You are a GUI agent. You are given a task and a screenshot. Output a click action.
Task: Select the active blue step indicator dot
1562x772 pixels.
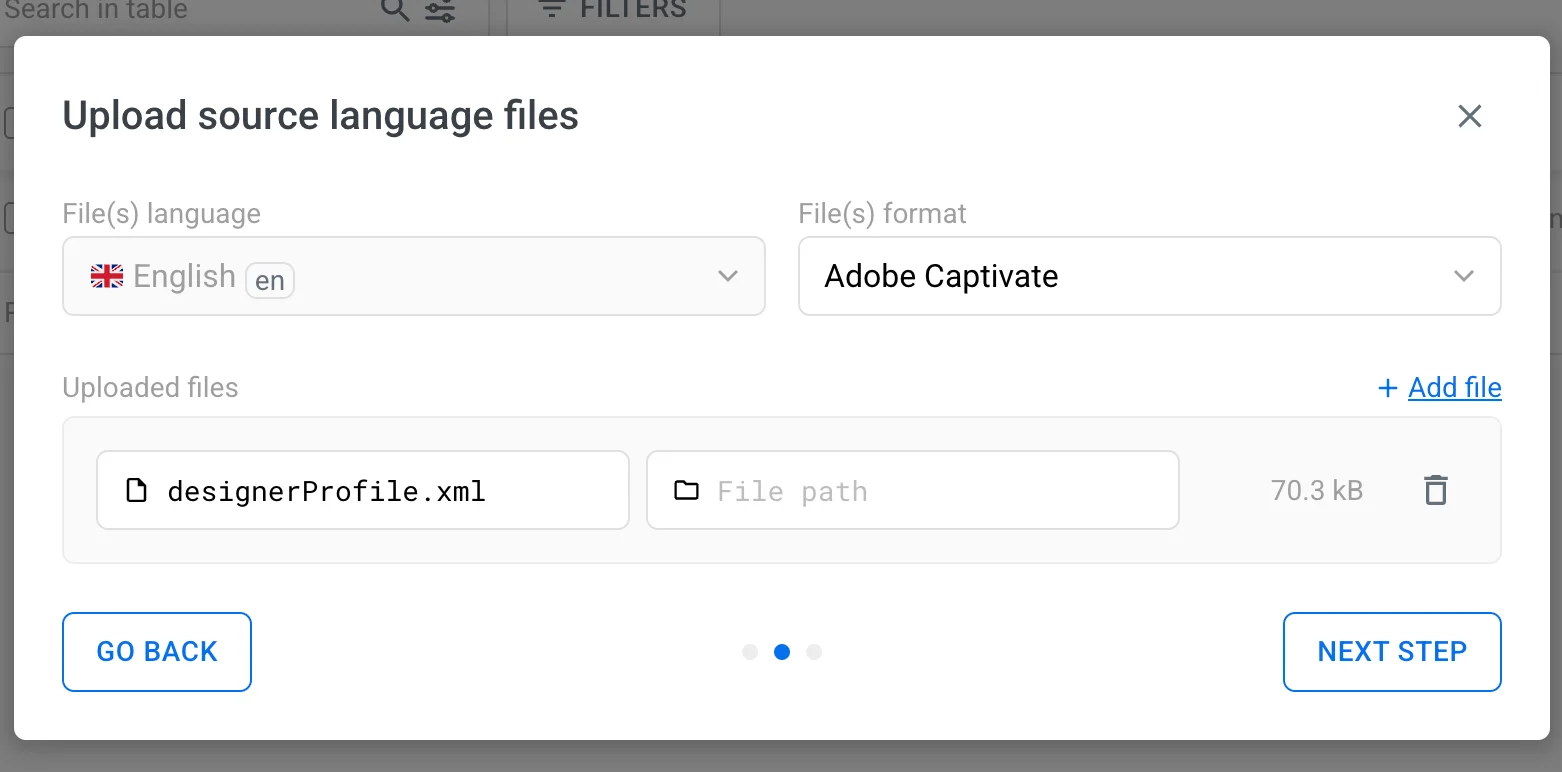pyautogui.click(x=782, y=652)
